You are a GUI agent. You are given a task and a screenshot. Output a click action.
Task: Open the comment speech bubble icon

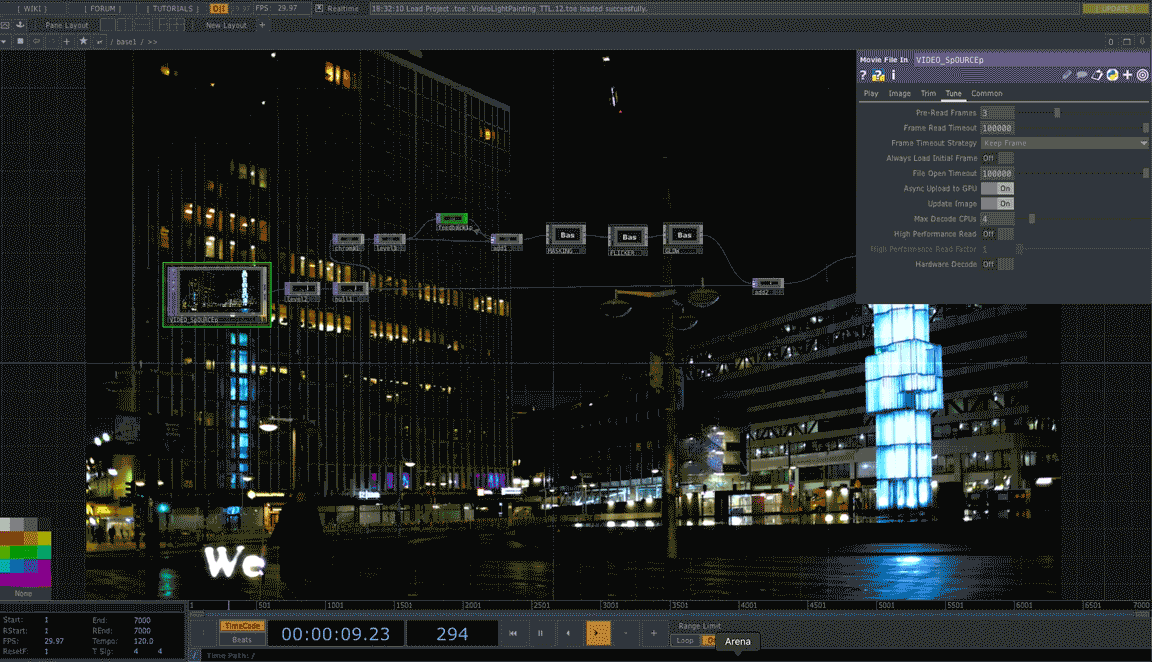(1082, 75)
